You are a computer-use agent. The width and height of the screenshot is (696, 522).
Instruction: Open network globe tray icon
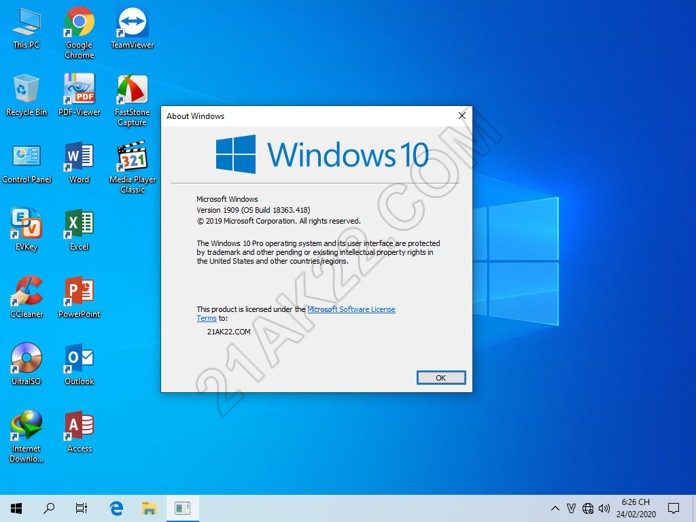(x=588, y=509)
